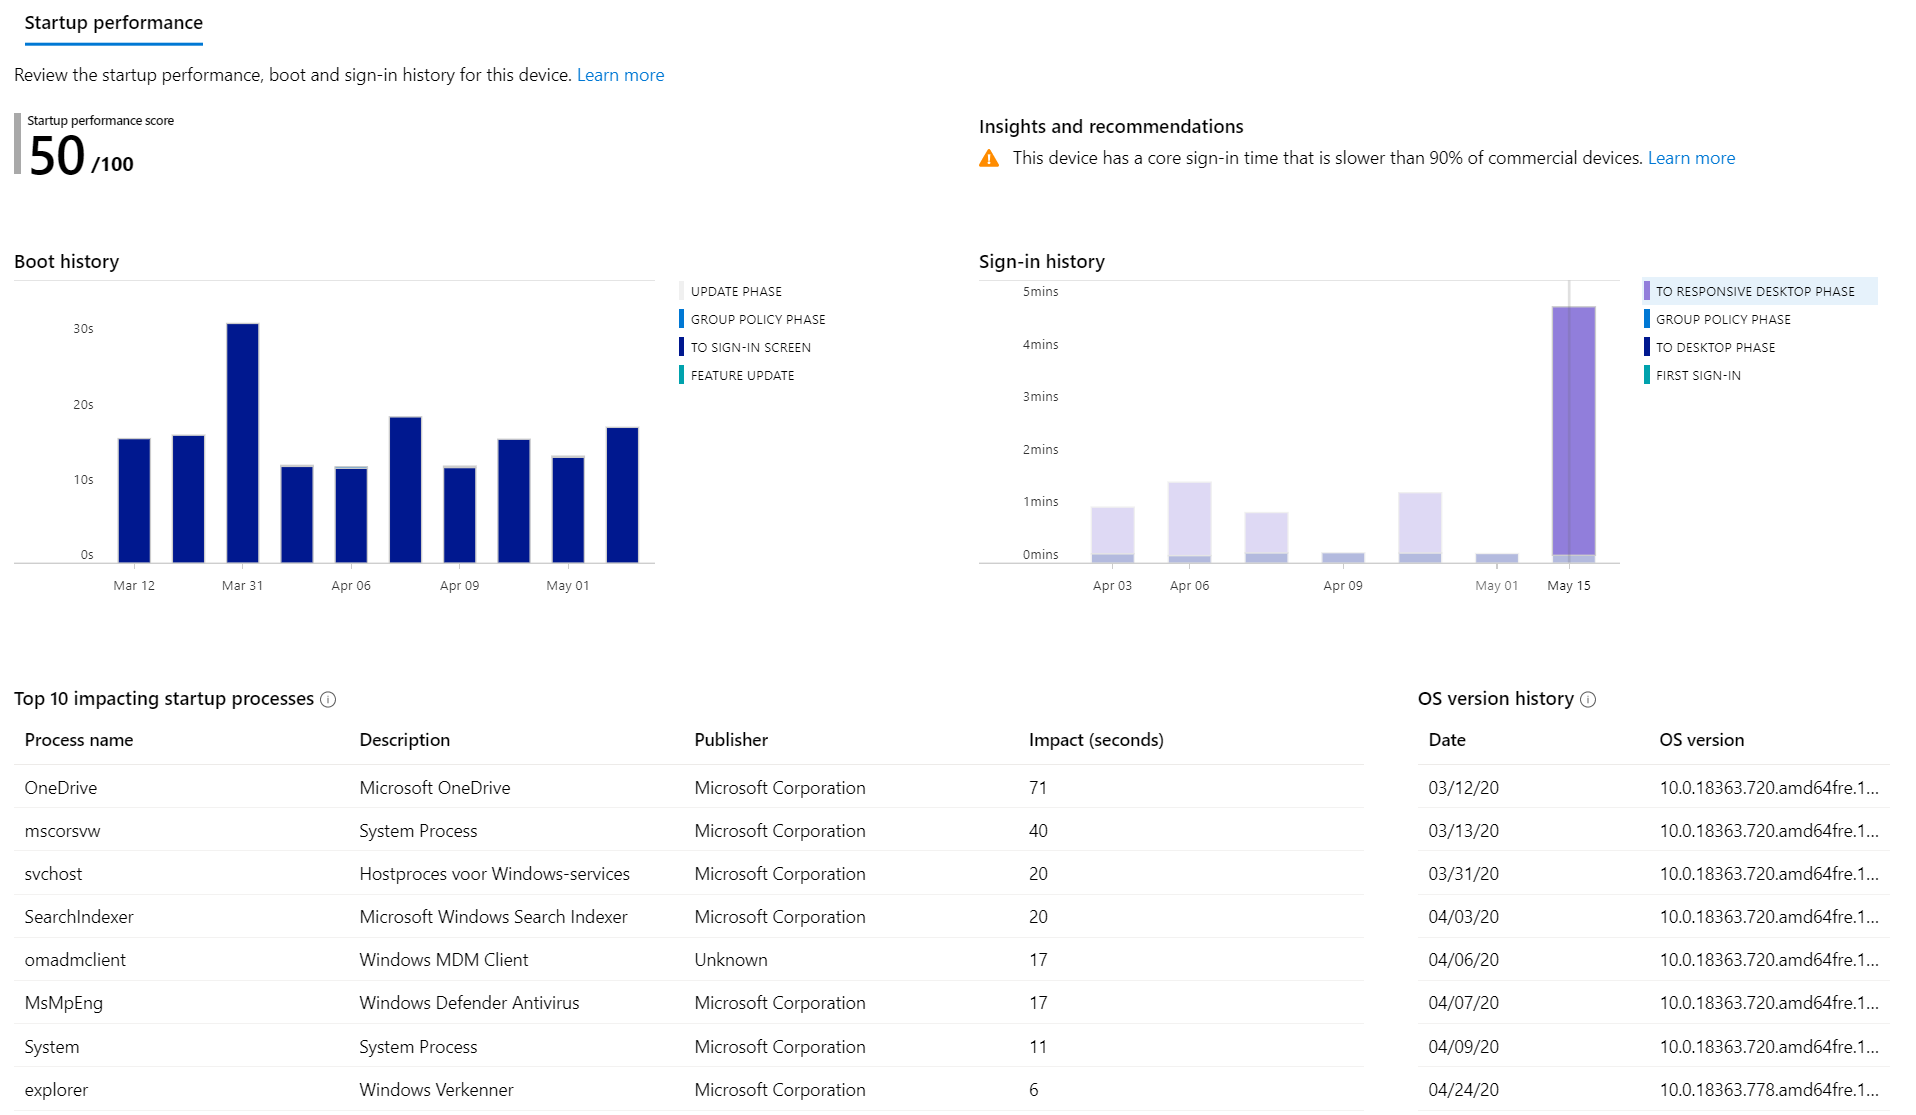This screenshot has height=1115, width=1916.
Task: Open Learn more for slow sign-in insight
Action: (1691, 157)
